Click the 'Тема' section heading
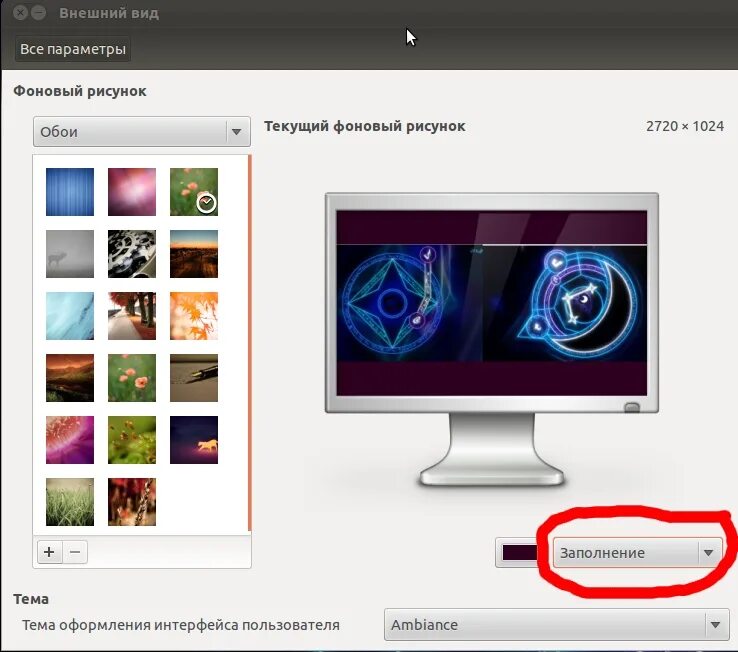 click(x=31, y=599)
